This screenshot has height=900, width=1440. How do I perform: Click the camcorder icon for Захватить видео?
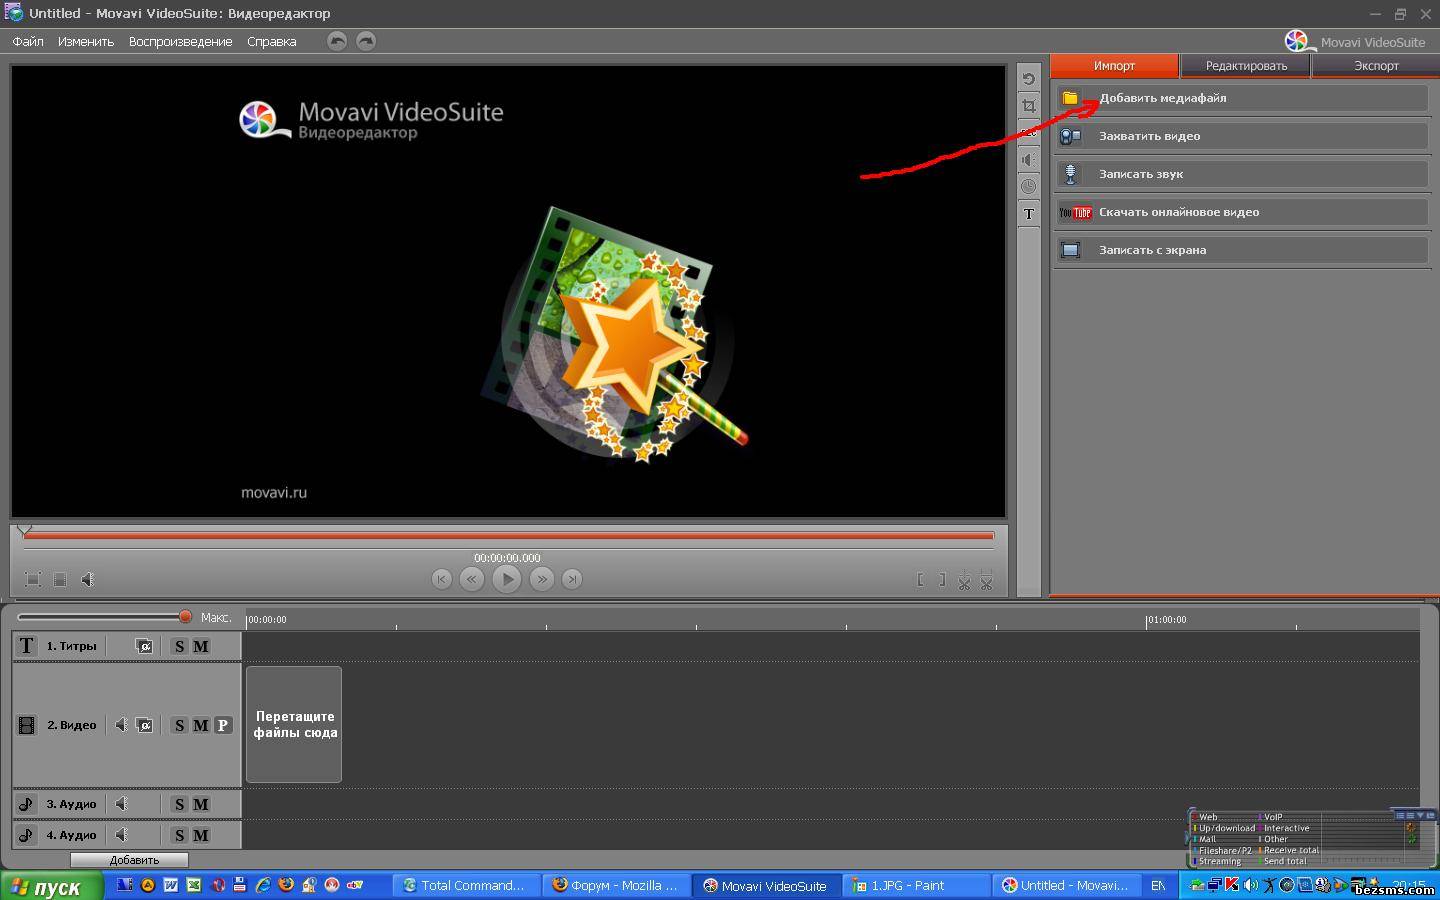click(1071, 136)
